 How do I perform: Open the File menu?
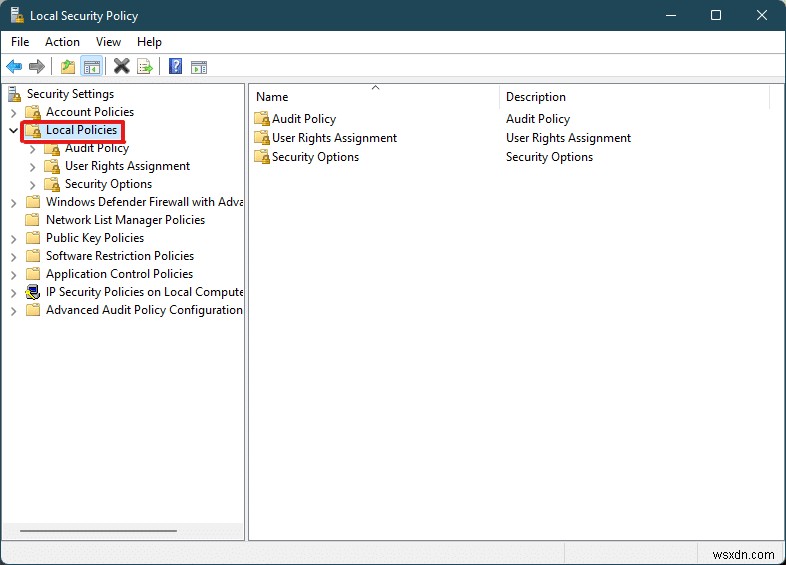point(20,42)
